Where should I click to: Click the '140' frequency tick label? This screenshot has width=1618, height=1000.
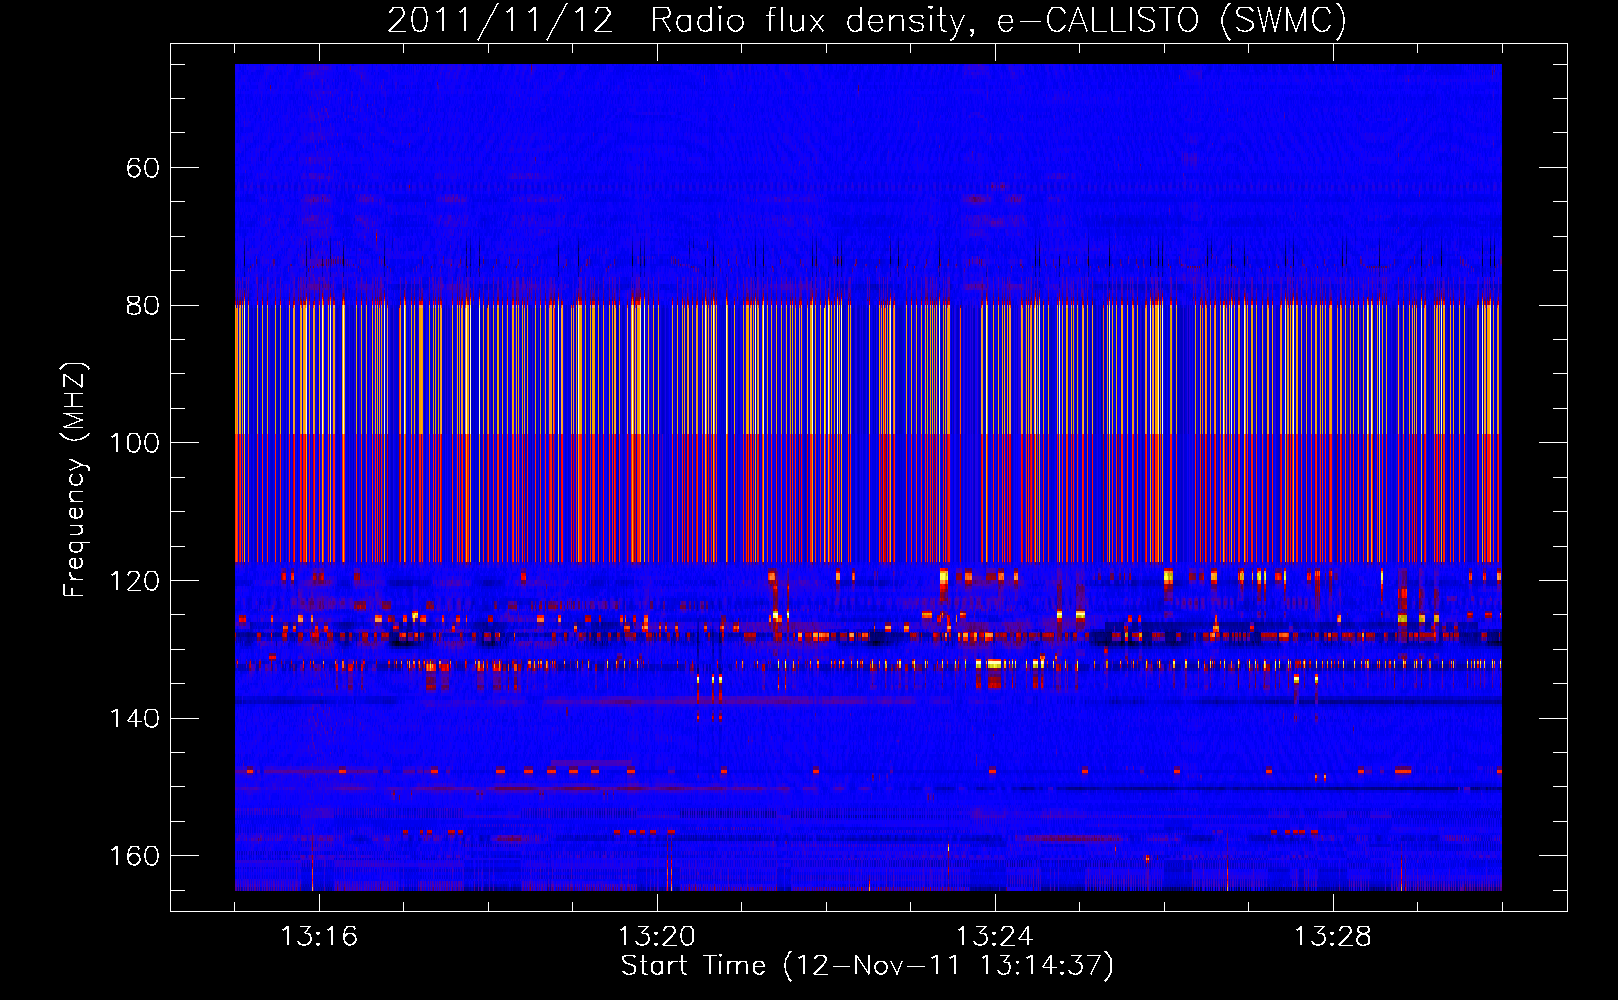[135, 718]
